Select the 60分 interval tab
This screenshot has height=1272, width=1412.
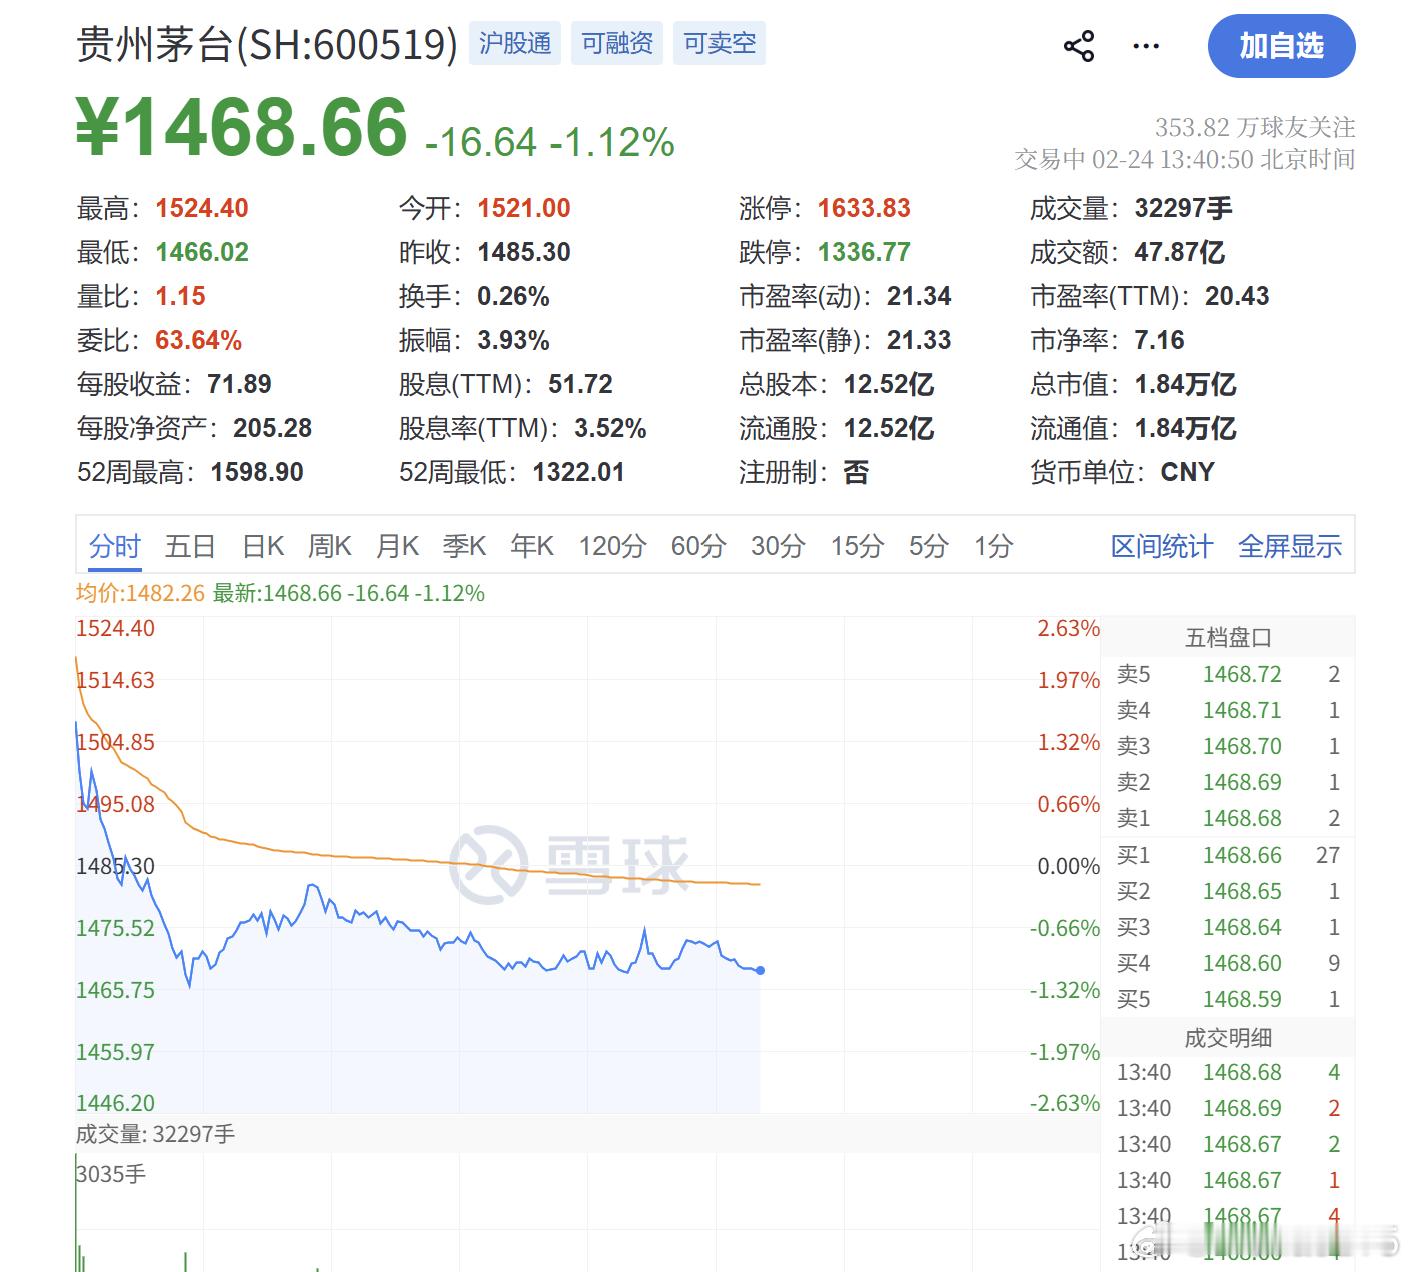(697, 546)
